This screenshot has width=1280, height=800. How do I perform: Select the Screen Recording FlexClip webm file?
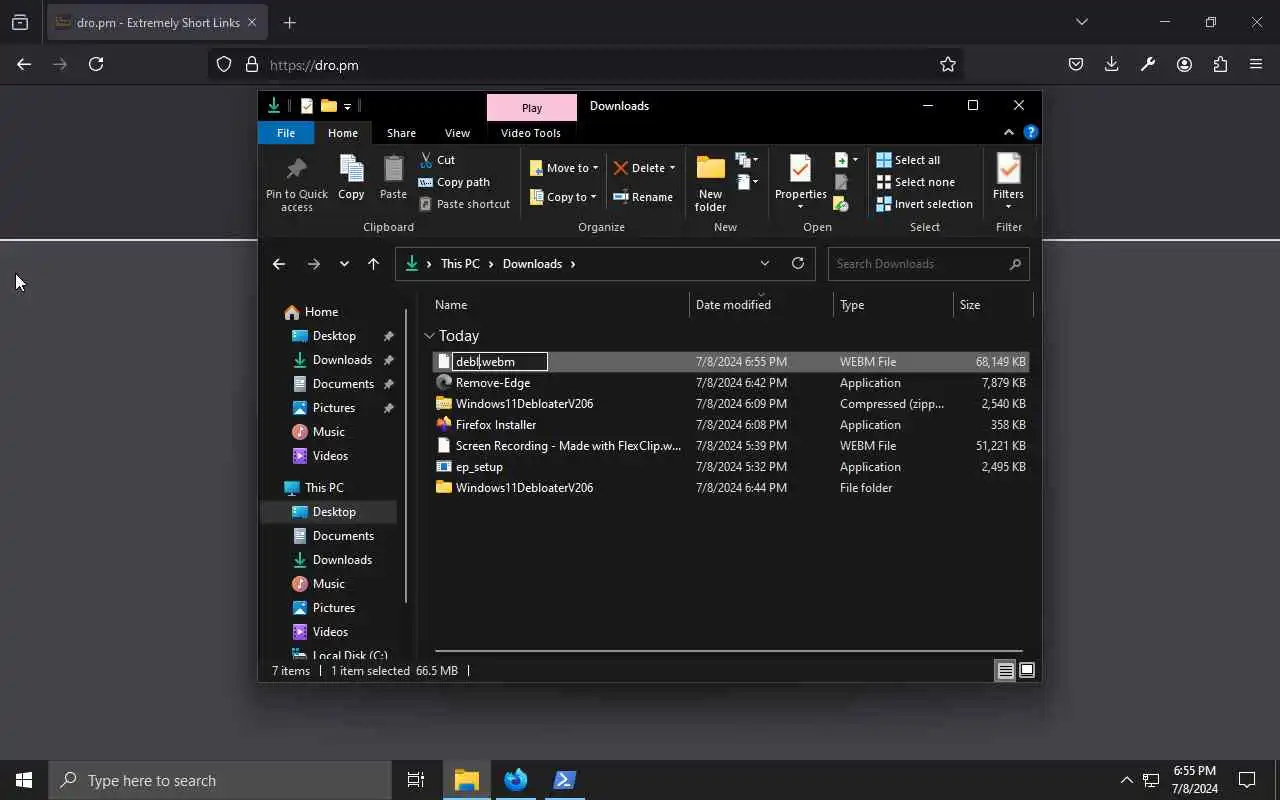(730, 446)
